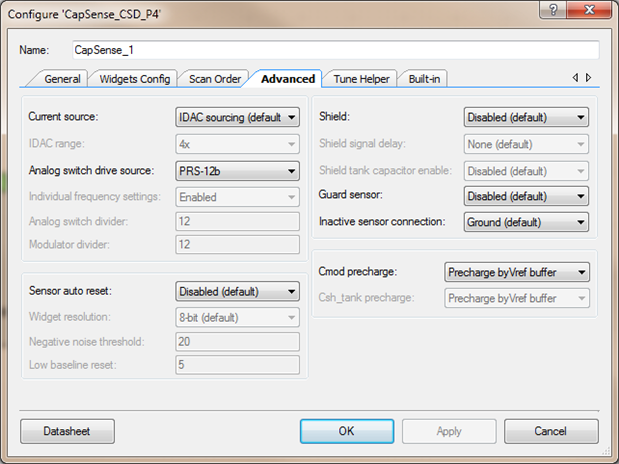Click the Low baseline reset field

[237, 365]
